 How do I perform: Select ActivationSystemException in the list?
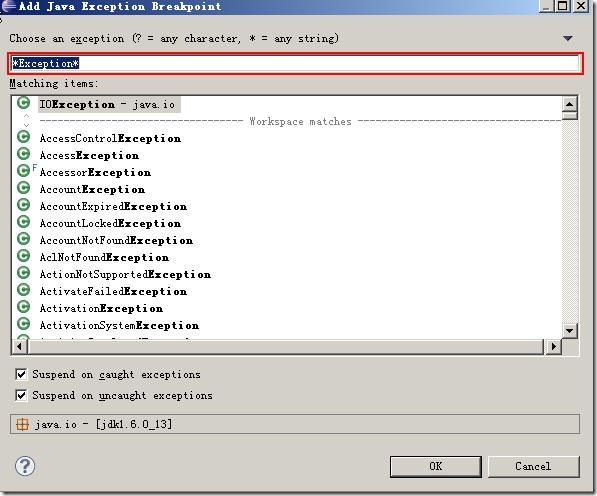click(120, 325)
